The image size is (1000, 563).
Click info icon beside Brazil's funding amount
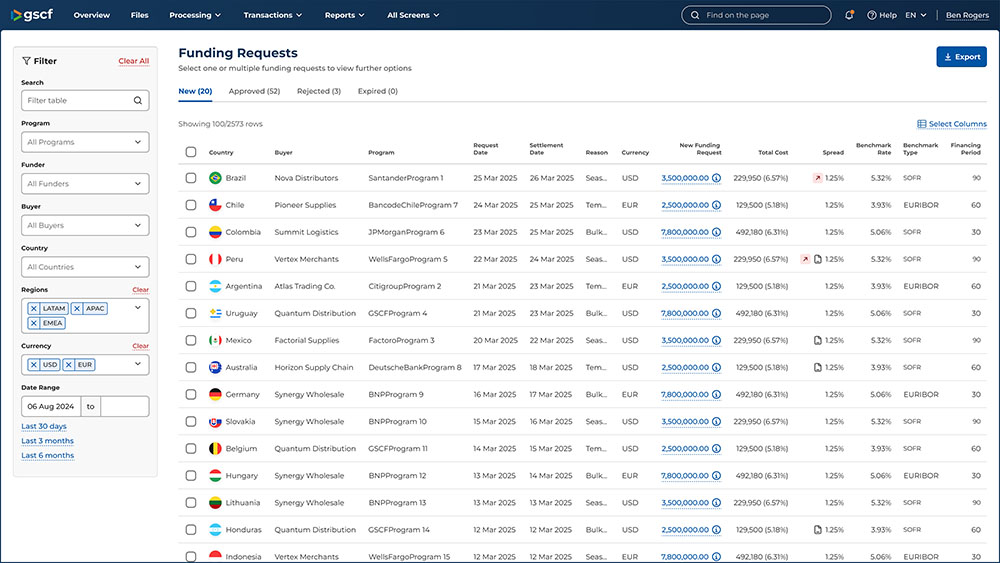click(716, 178)
